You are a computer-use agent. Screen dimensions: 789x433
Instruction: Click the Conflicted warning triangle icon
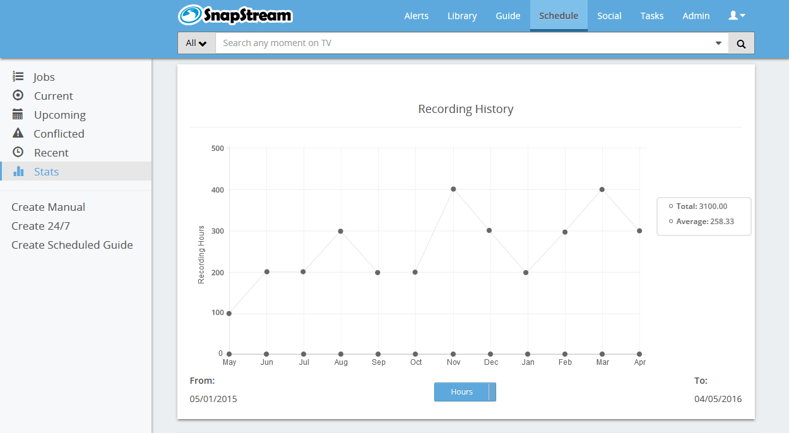coord(18,134)
